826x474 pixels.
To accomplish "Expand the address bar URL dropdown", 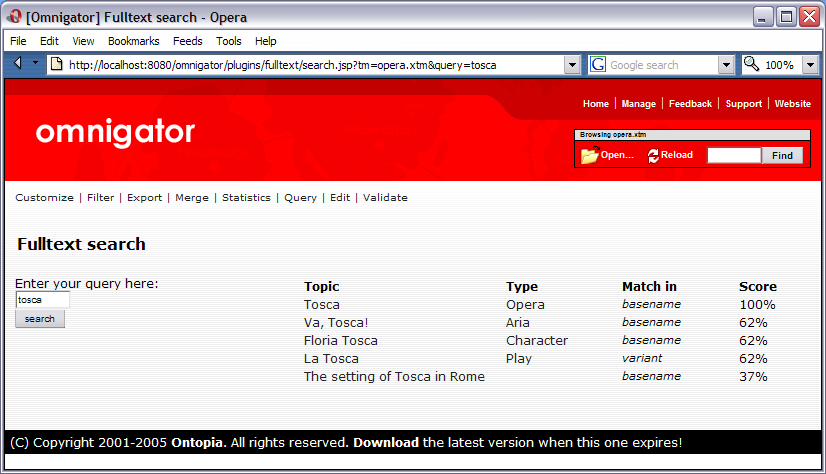I will tap(572, 64).
